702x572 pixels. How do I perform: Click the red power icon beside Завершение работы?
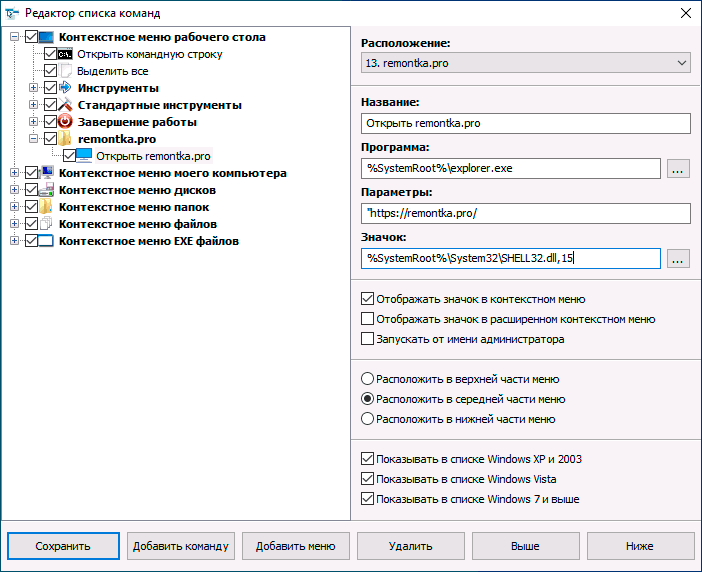coord(65,122)
